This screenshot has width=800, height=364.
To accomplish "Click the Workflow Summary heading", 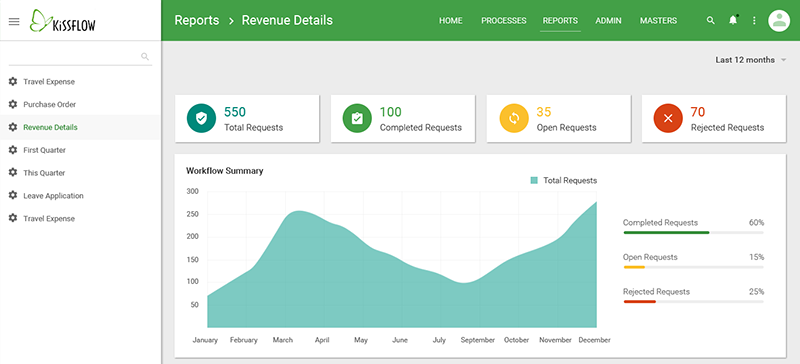I will [224, 171].
